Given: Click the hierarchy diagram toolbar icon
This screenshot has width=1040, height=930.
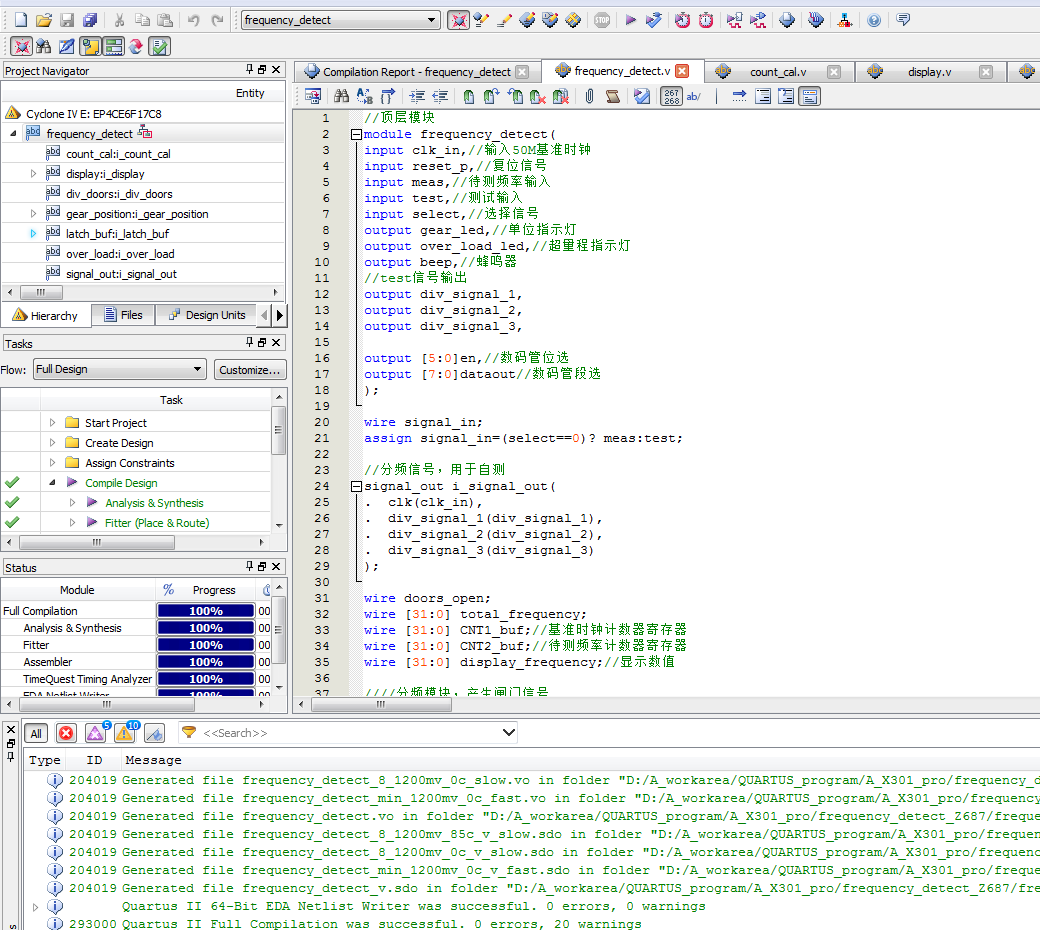Looking at the screenshot, I should (844, 20).
